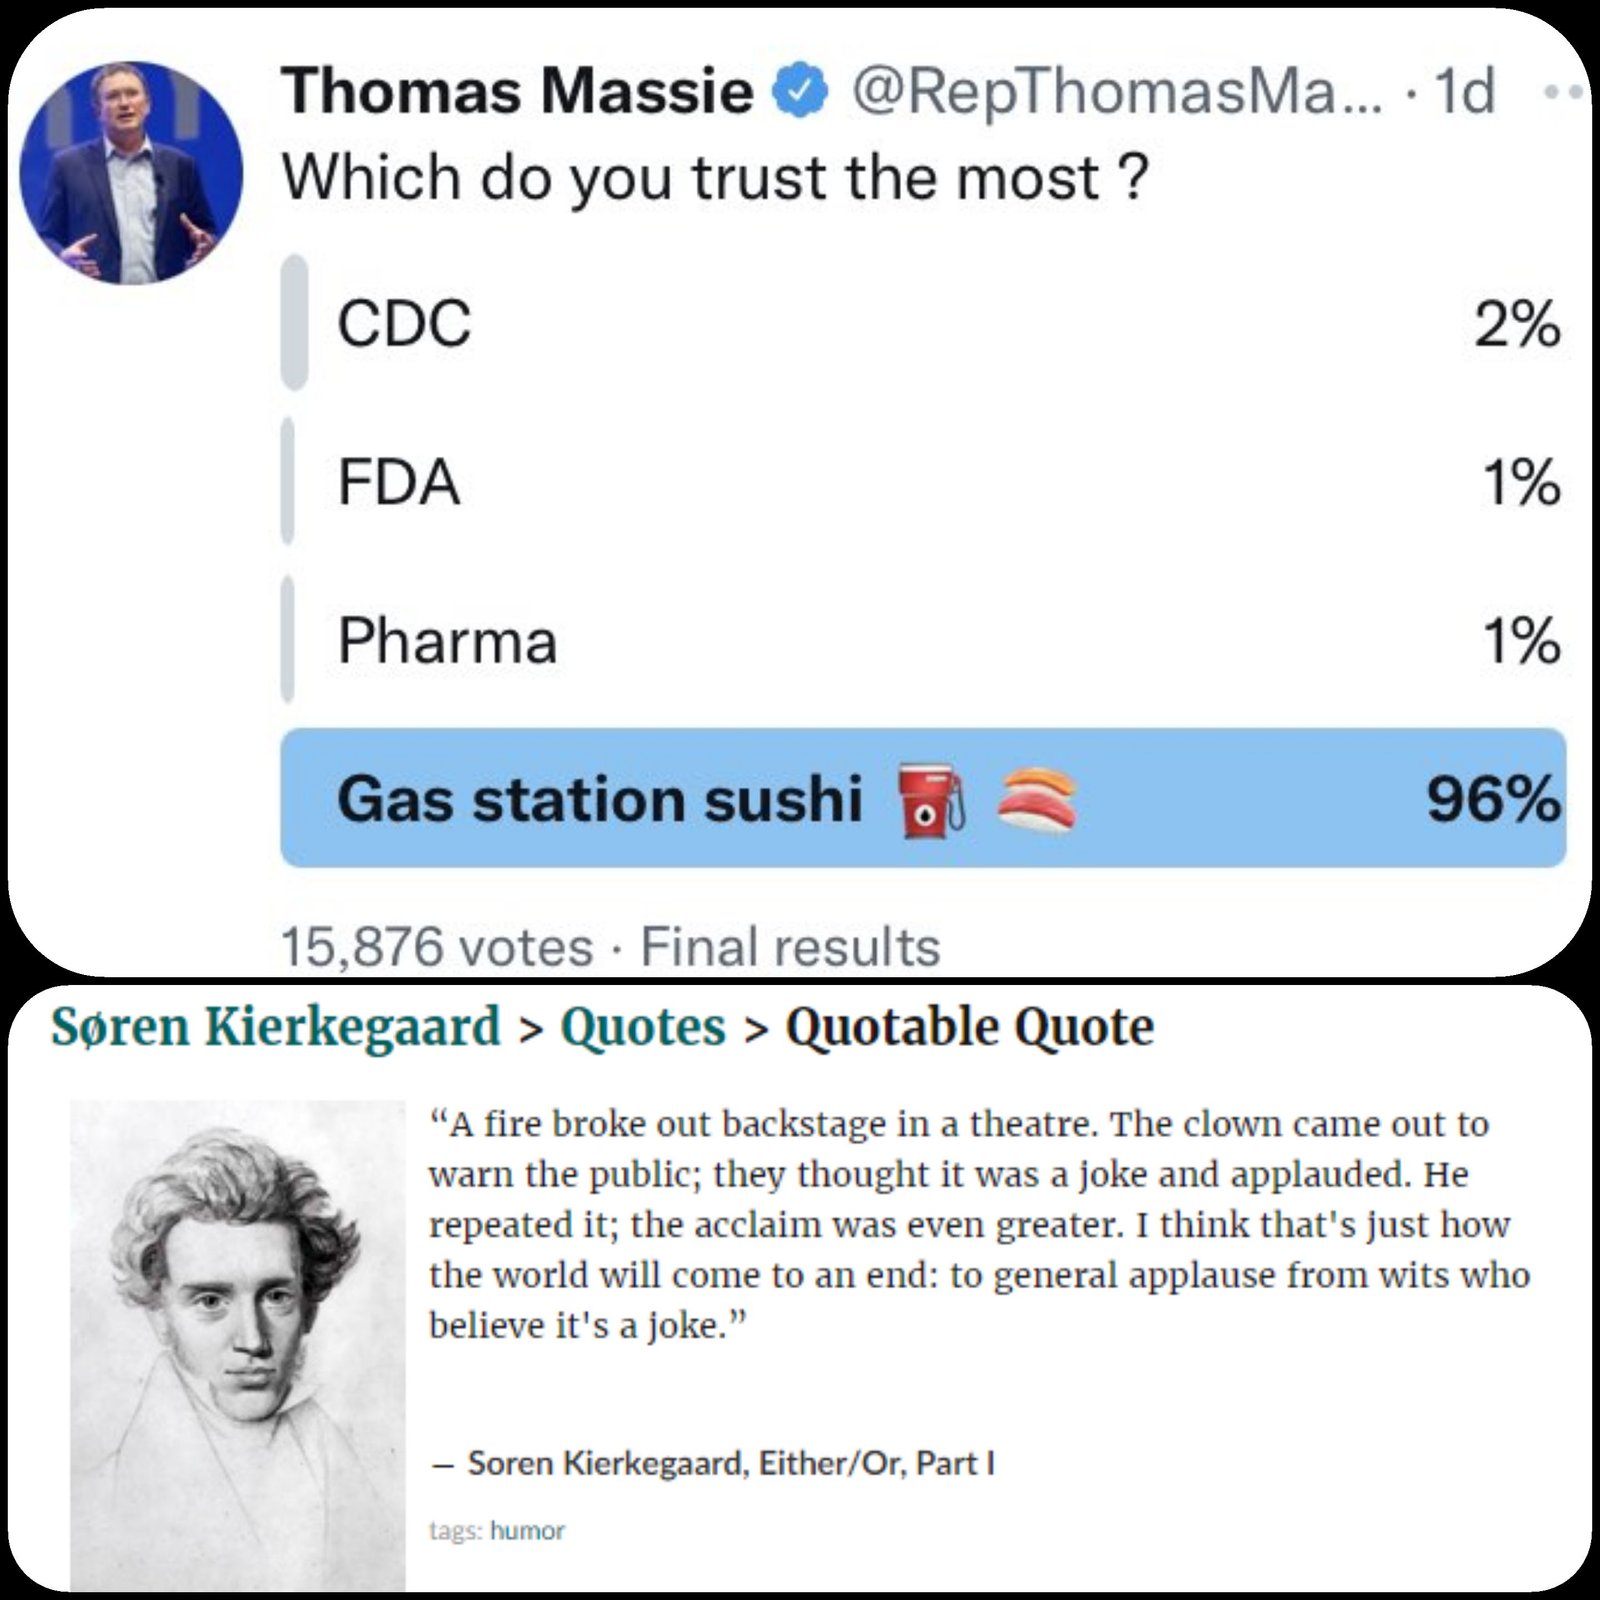The height and width of the screenshot is (1600, 1600).
Task: Click the 15,876 votes count
Action: tap(437, 947)
